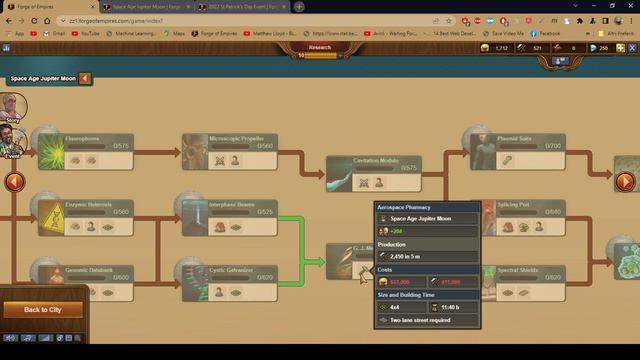
Task: Open the Microscopic Propeller technology node
Action: coord(230,151)
